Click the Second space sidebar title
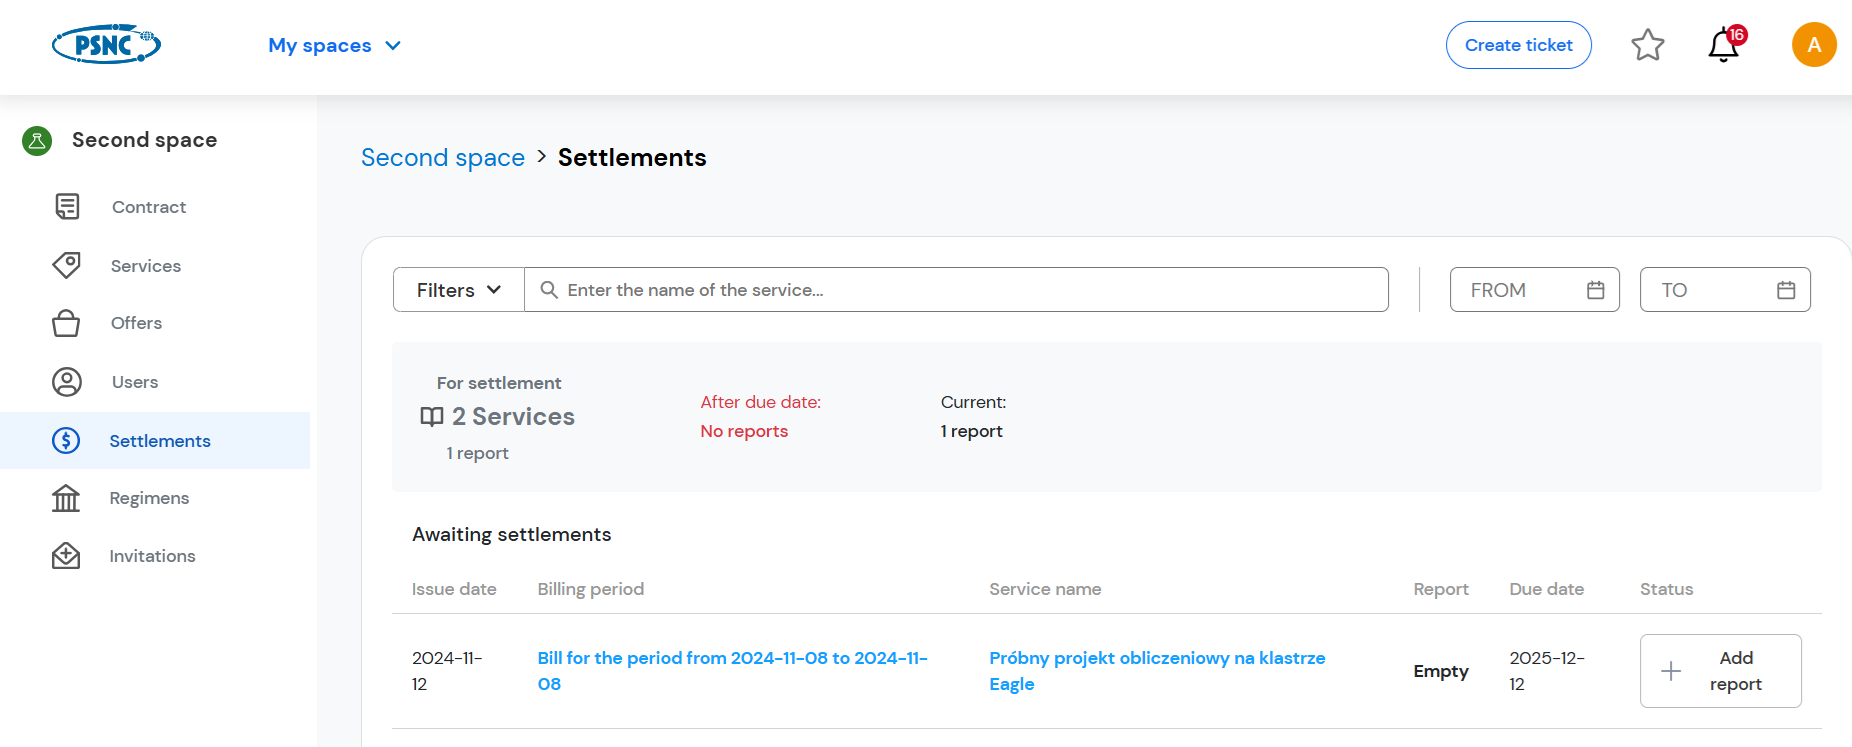Viewport: 1852px width, 747px height. [144, 140]
